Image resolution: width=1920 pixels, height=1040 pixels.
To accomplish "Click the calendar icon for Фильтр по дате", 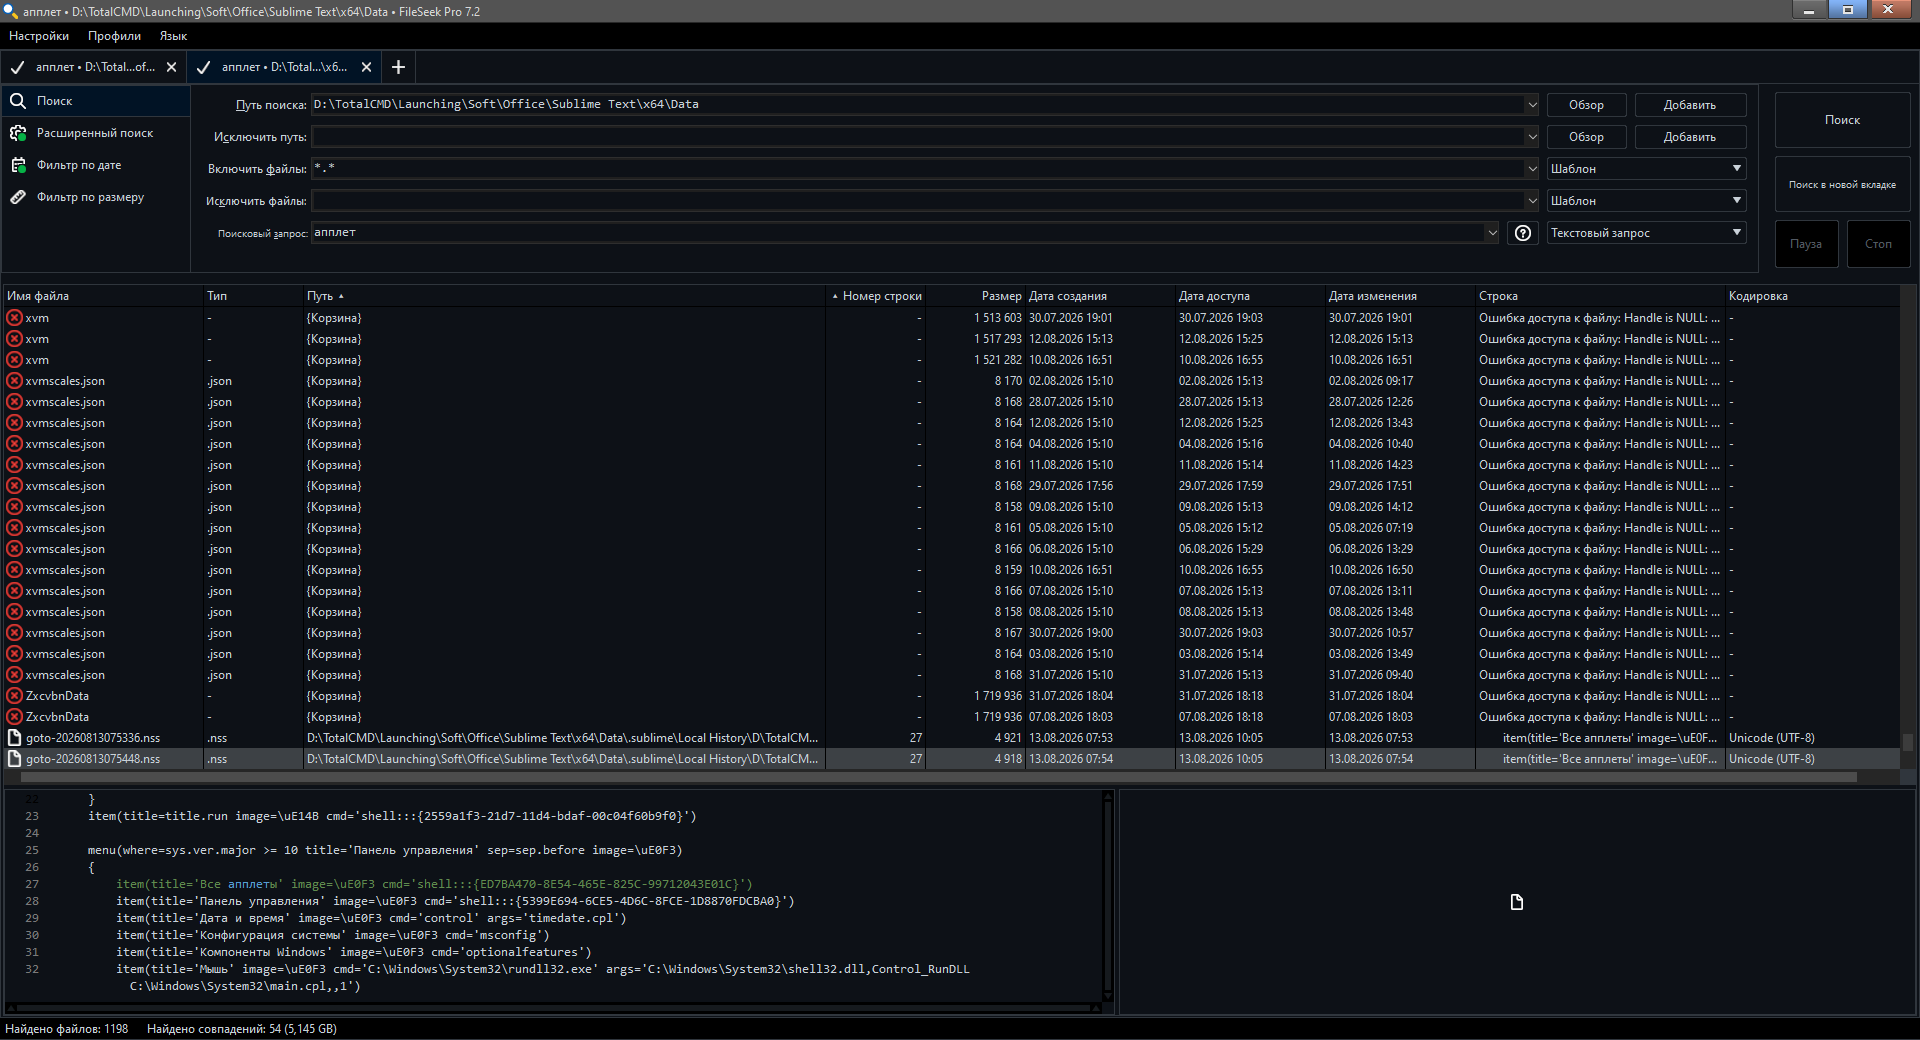I will (x=18, y=165).
